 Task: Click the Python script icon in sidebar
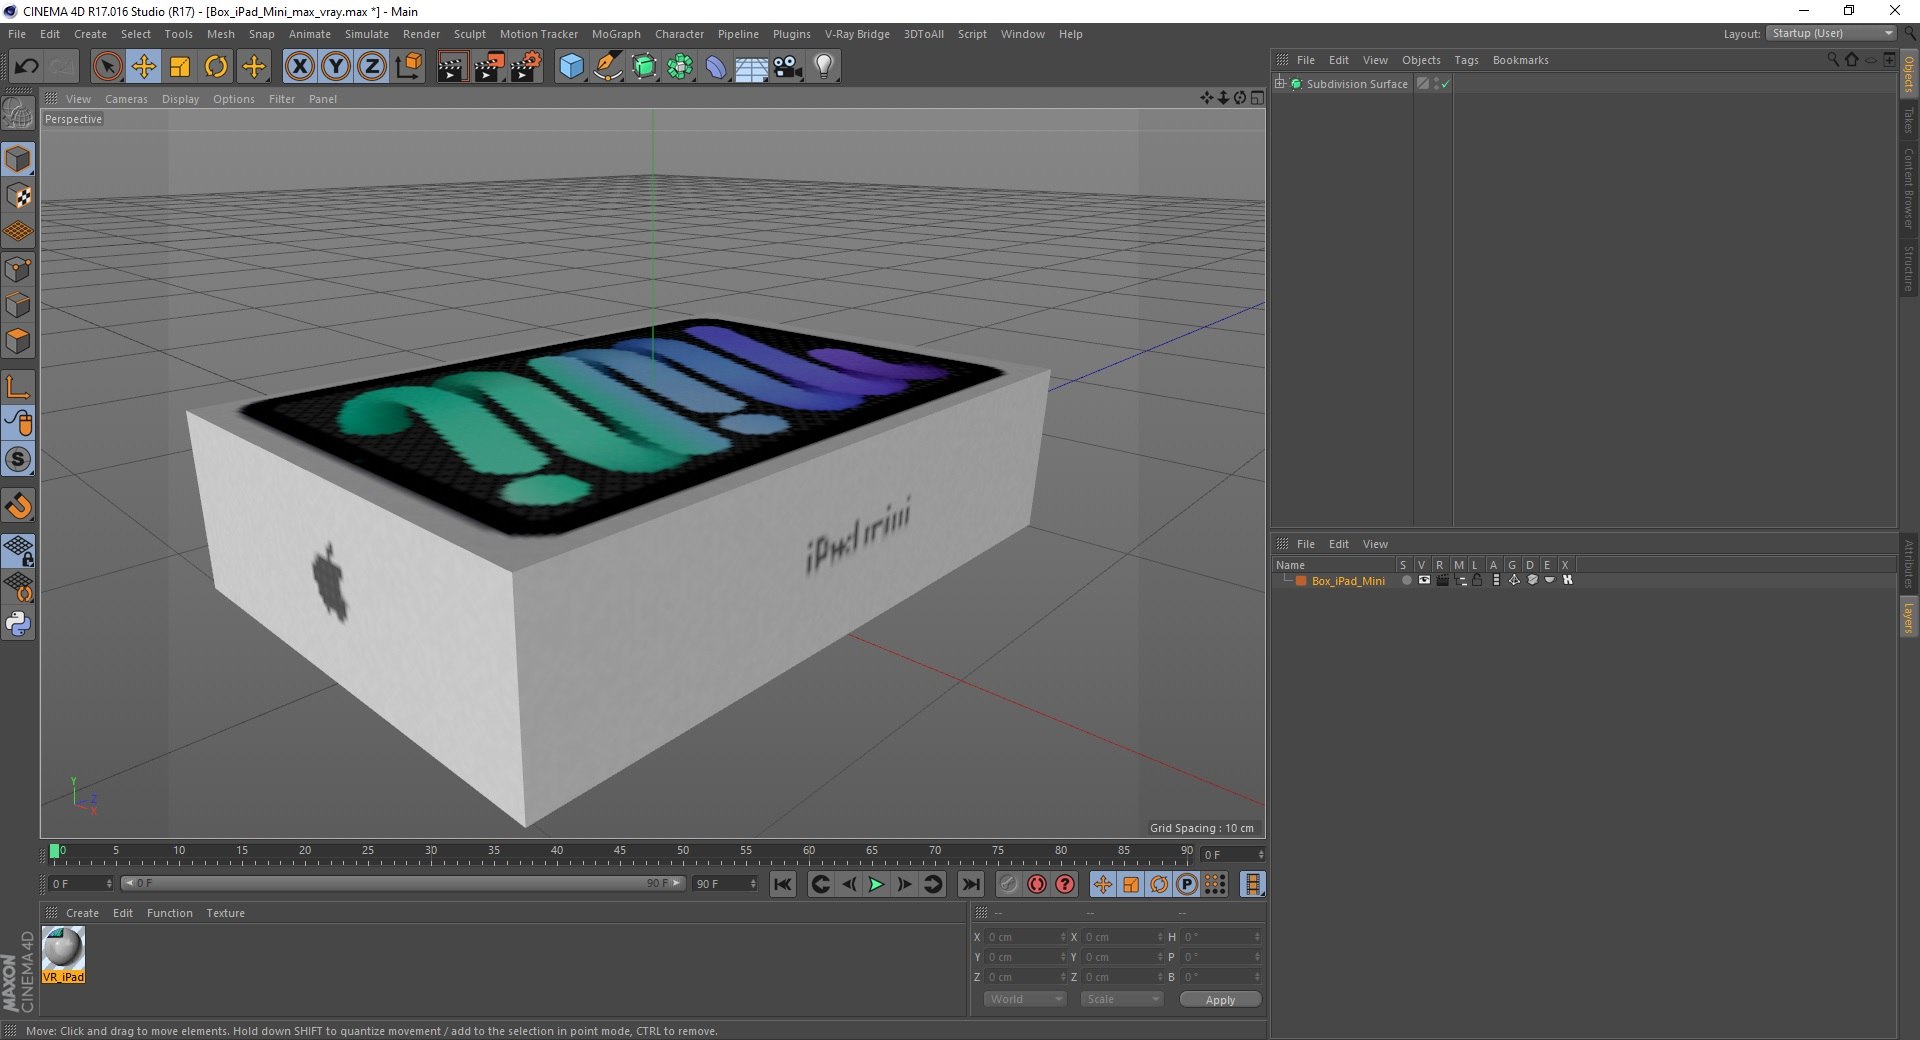click(18, 624)
